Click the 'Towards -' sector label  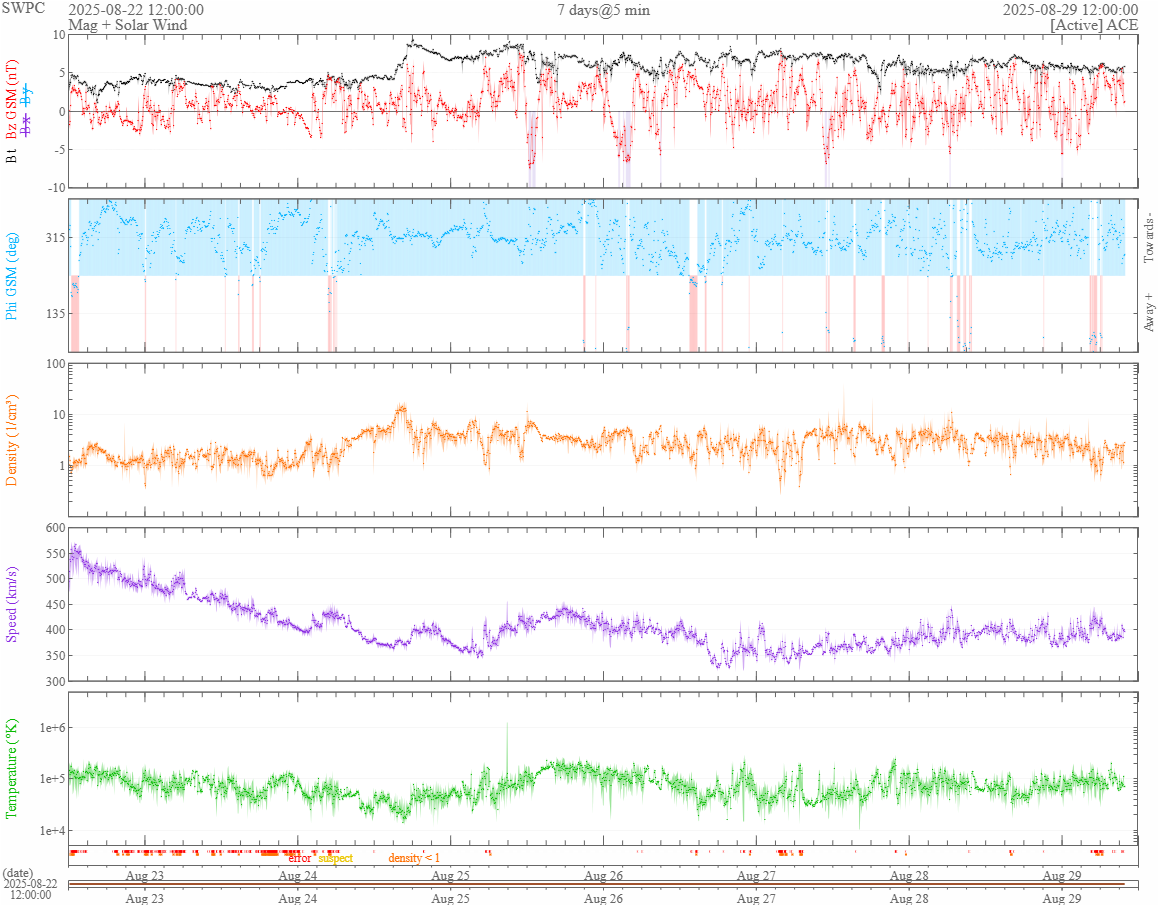pos(1148,238)
